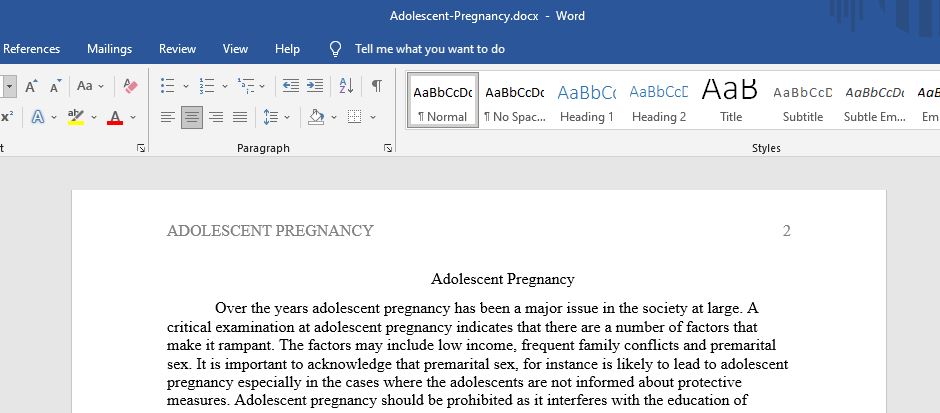Click the 'ADOLESCENT PREGNANCY' page header text

[270, 231]
